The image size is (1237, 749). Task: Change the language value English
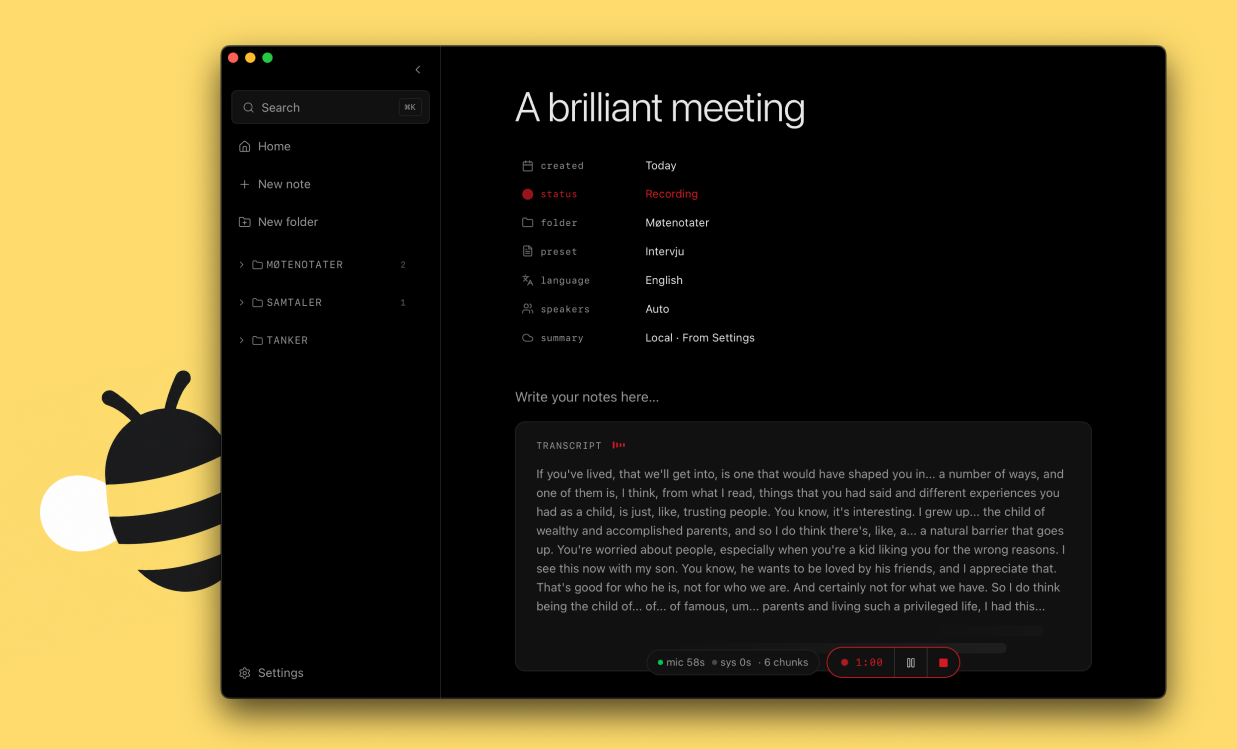tap(664, 280)
